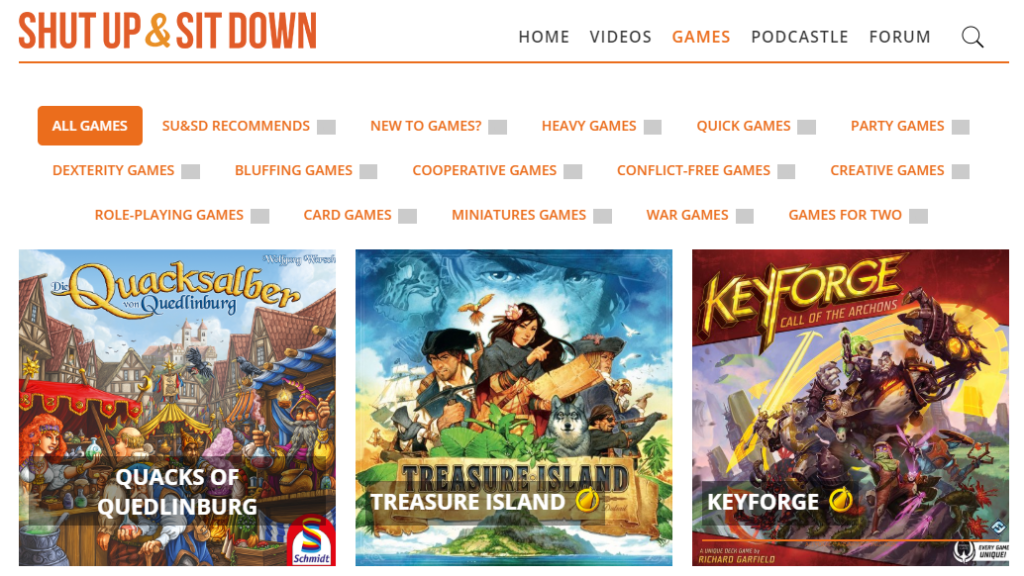Open the Videos menu item
This screenshot has height=576, width=1024.
[620, 37]
